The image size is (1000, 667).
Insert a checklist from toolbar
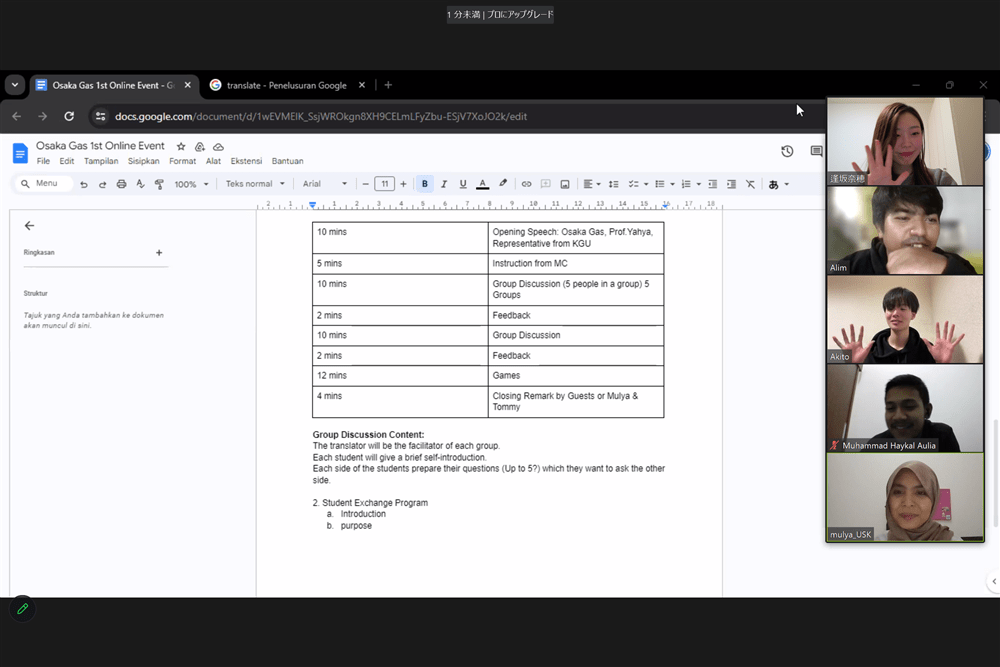coord(633,184)
